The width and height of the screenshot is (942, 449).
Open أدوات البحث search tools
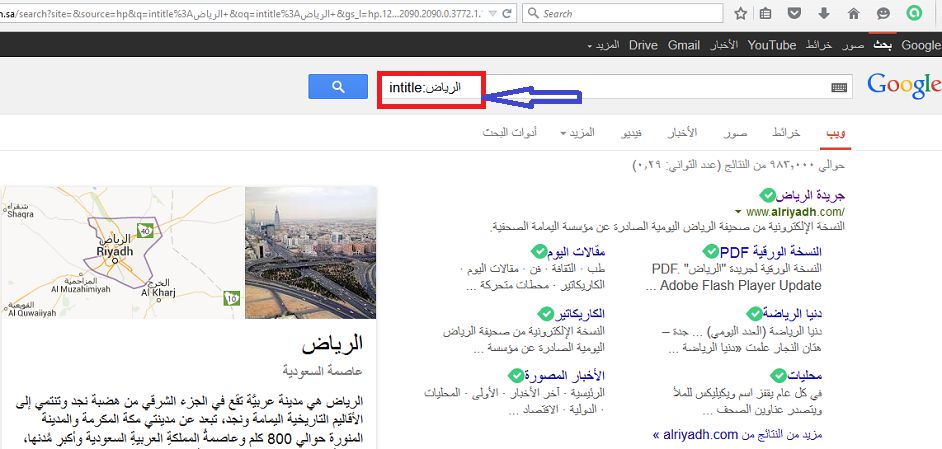(x=510, y=133)
